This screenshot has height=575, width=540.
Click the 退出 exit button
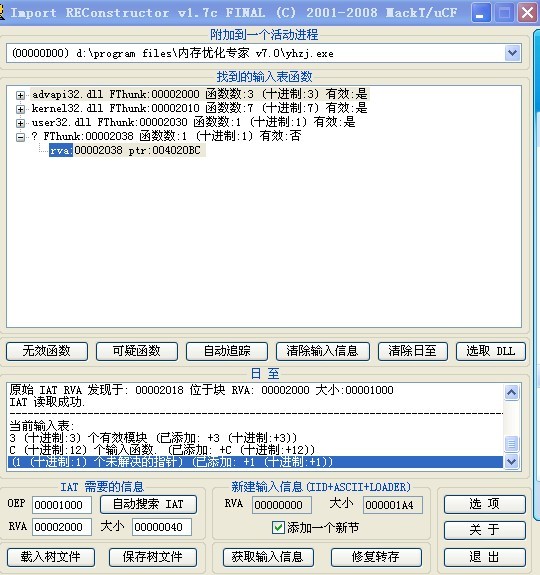coord(485,557)
